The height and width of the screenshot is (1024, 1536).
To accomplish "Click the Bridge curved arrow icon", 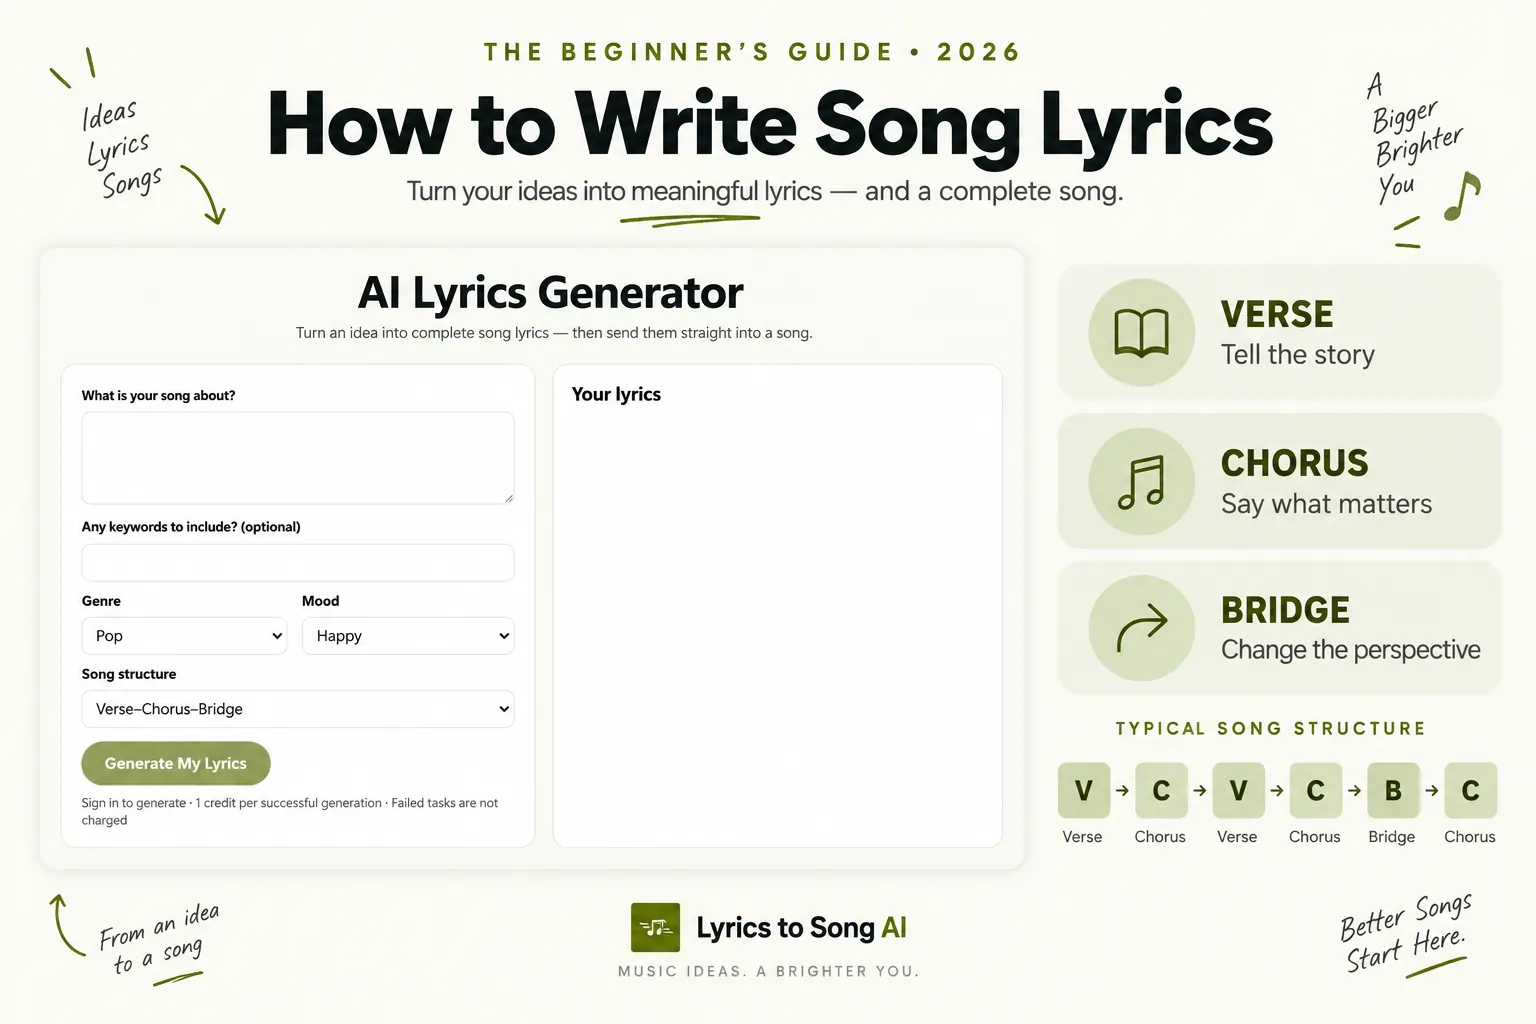I will [x=1142, y=628].
